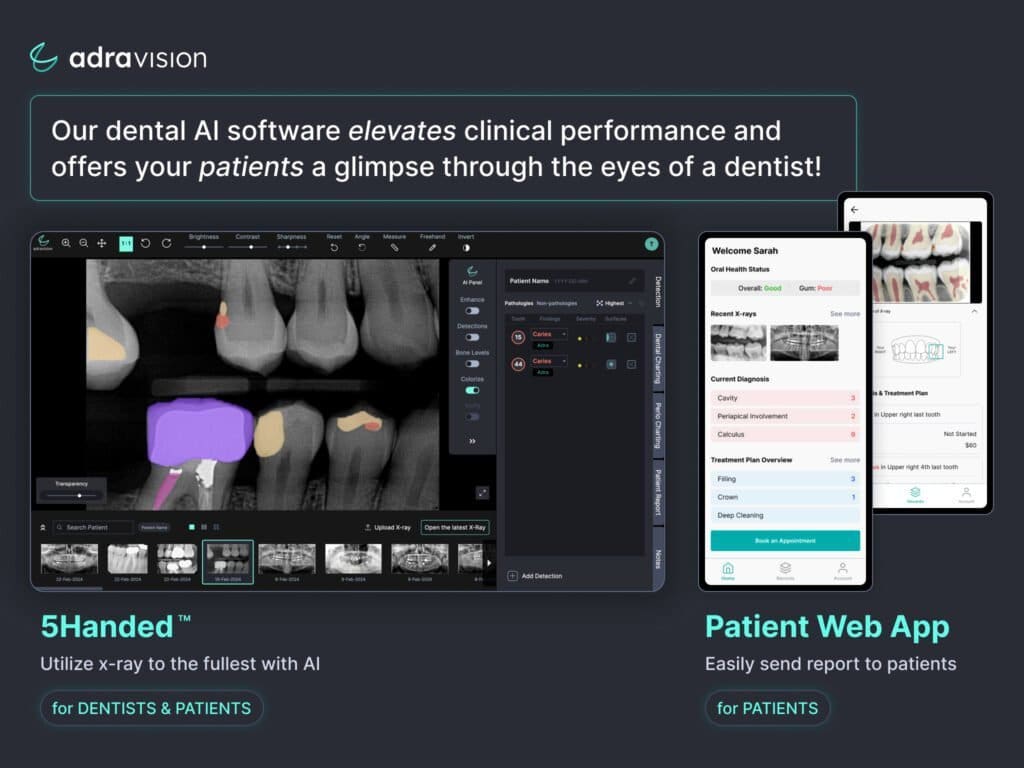This screenshot has height=768, width=1024.
Task: Open the Dental Charting side tab
Action: click(x=658, y=359)
